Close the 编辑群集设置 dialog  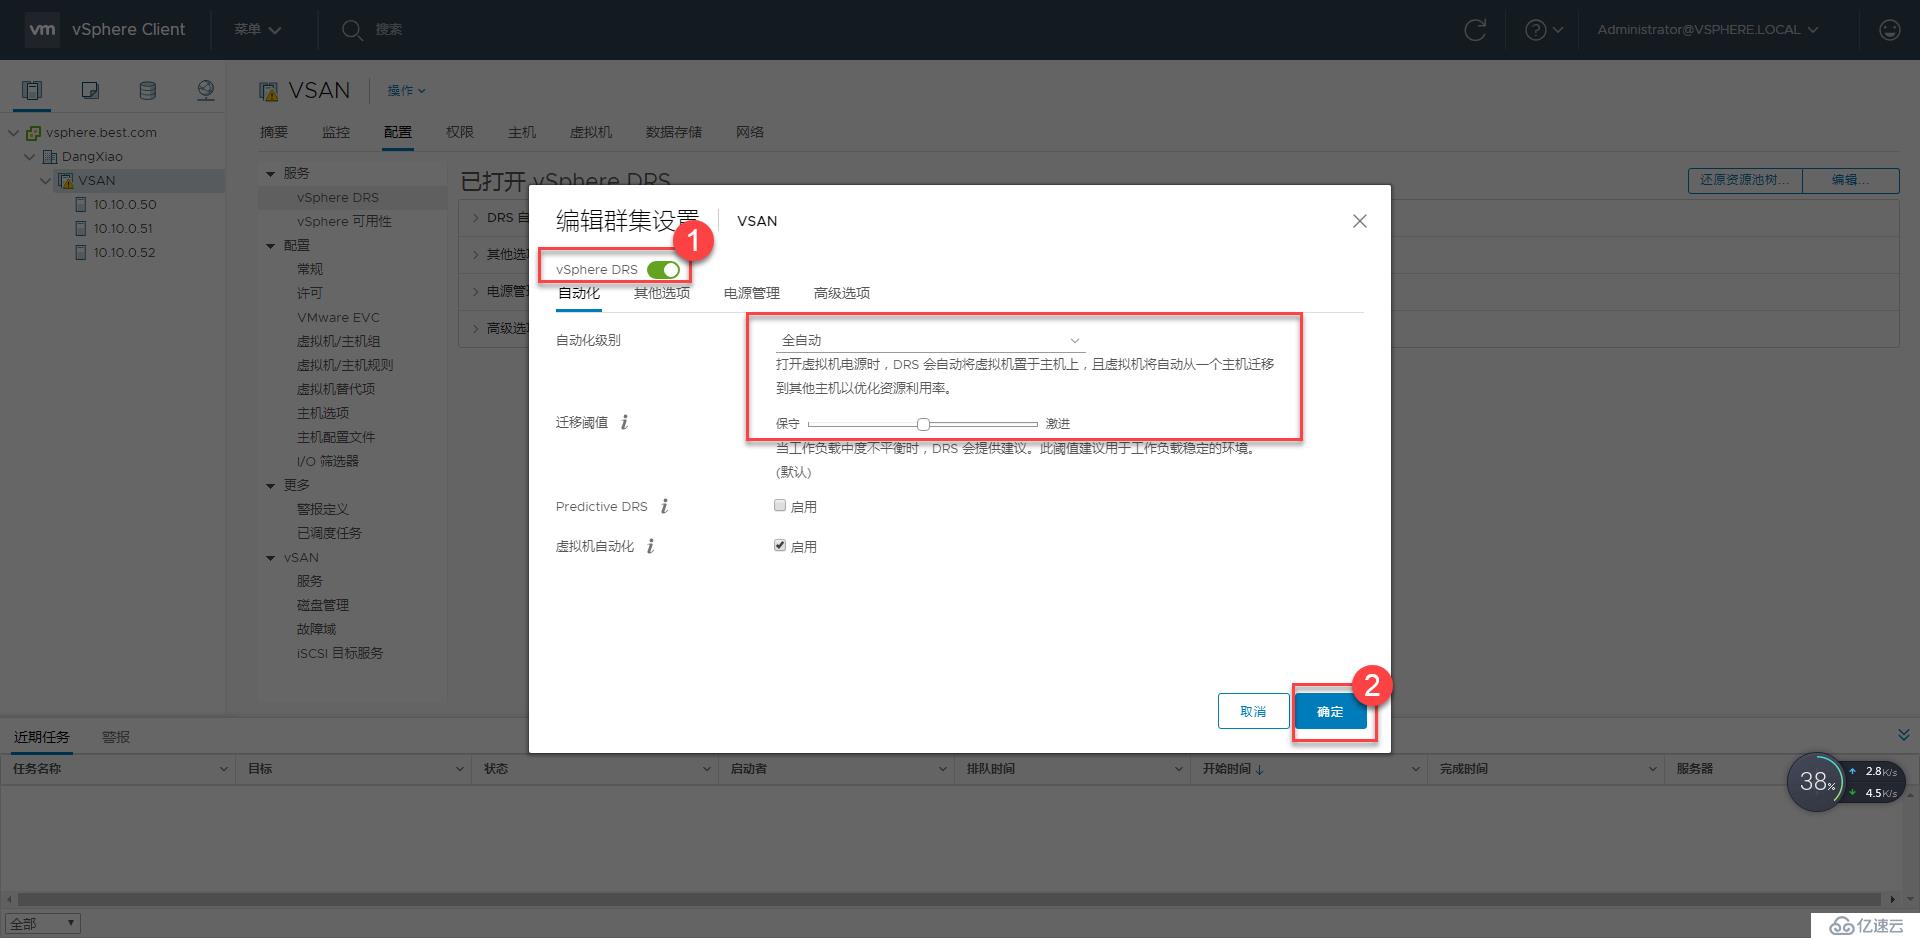point(1360,221)
